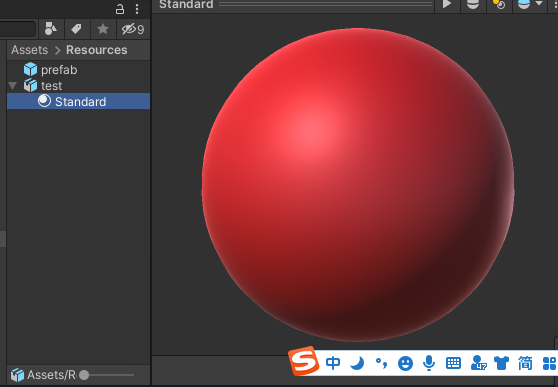The height and width of the screenshot is (387, 558).
Task: Toggle Sogou simplified Chinese 简
Action: (525, 363)
